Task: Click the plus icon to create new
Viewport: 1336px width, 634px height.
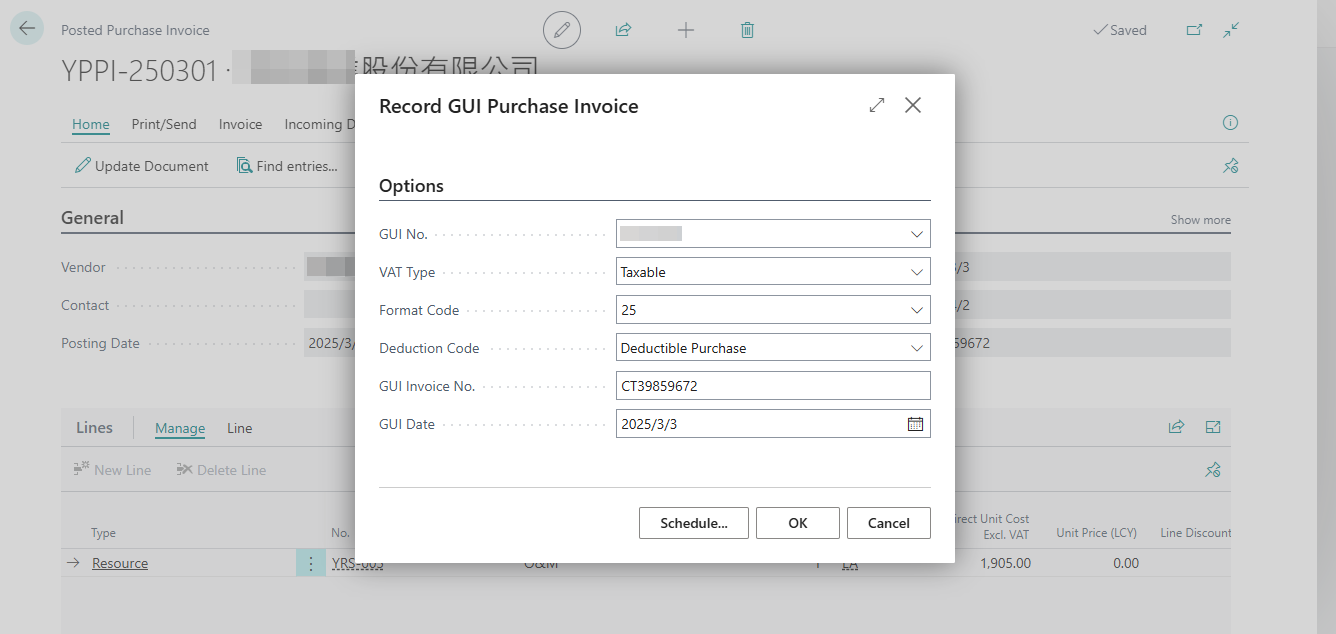Action: 686,30
